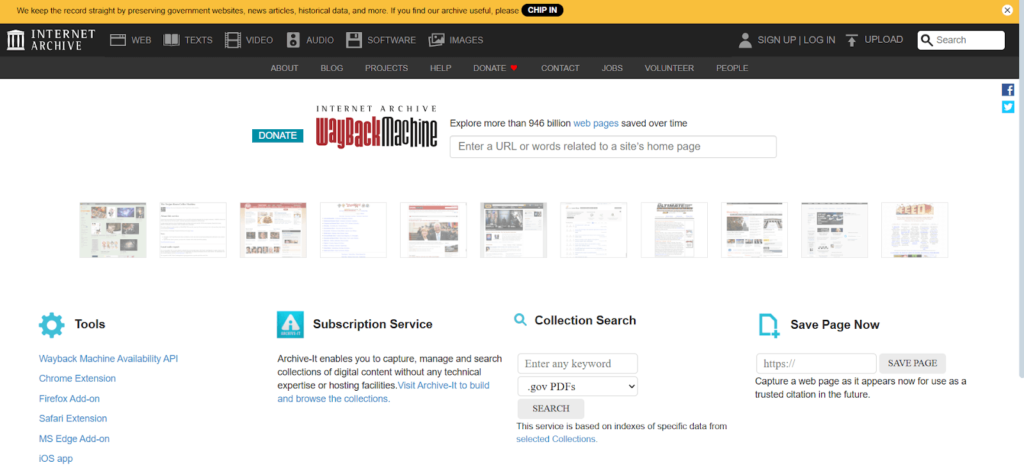
Task: Click the SAVE PAGE button
Action: pos(912,363)
